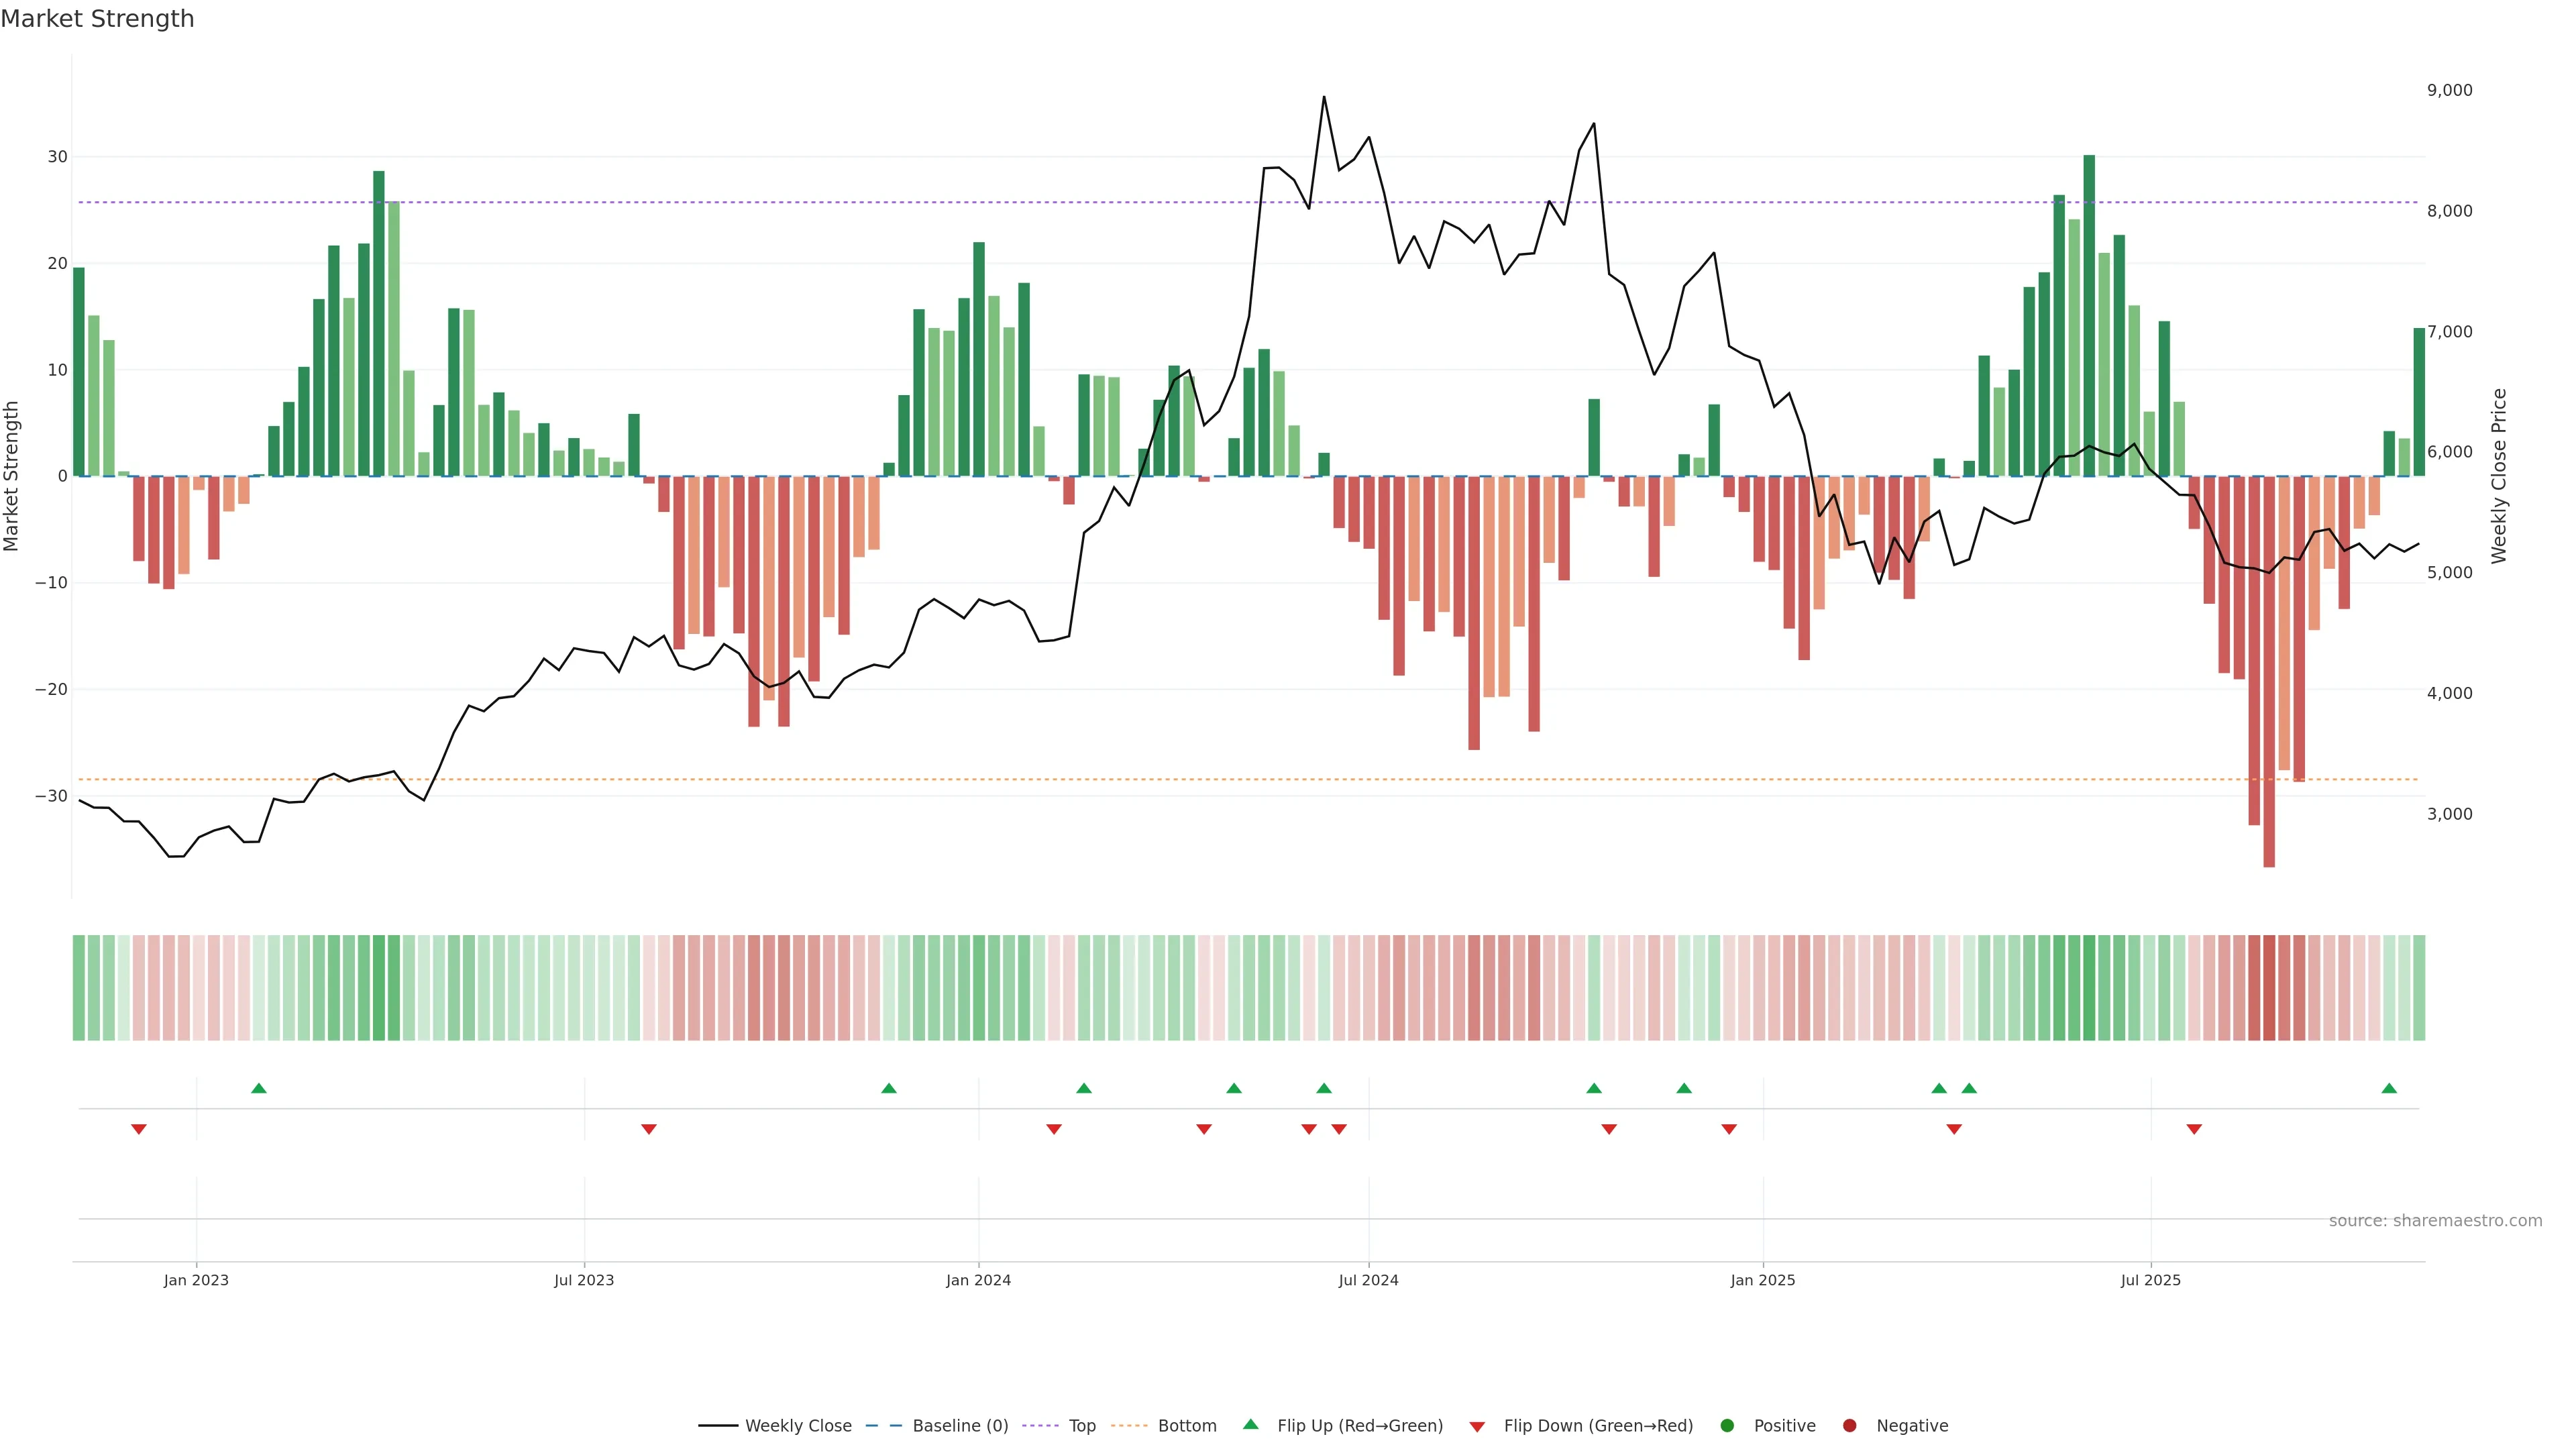Click the Weekly Close Price axis title
This screenshot has height=1449, width=2576.
coord(2499,476)
